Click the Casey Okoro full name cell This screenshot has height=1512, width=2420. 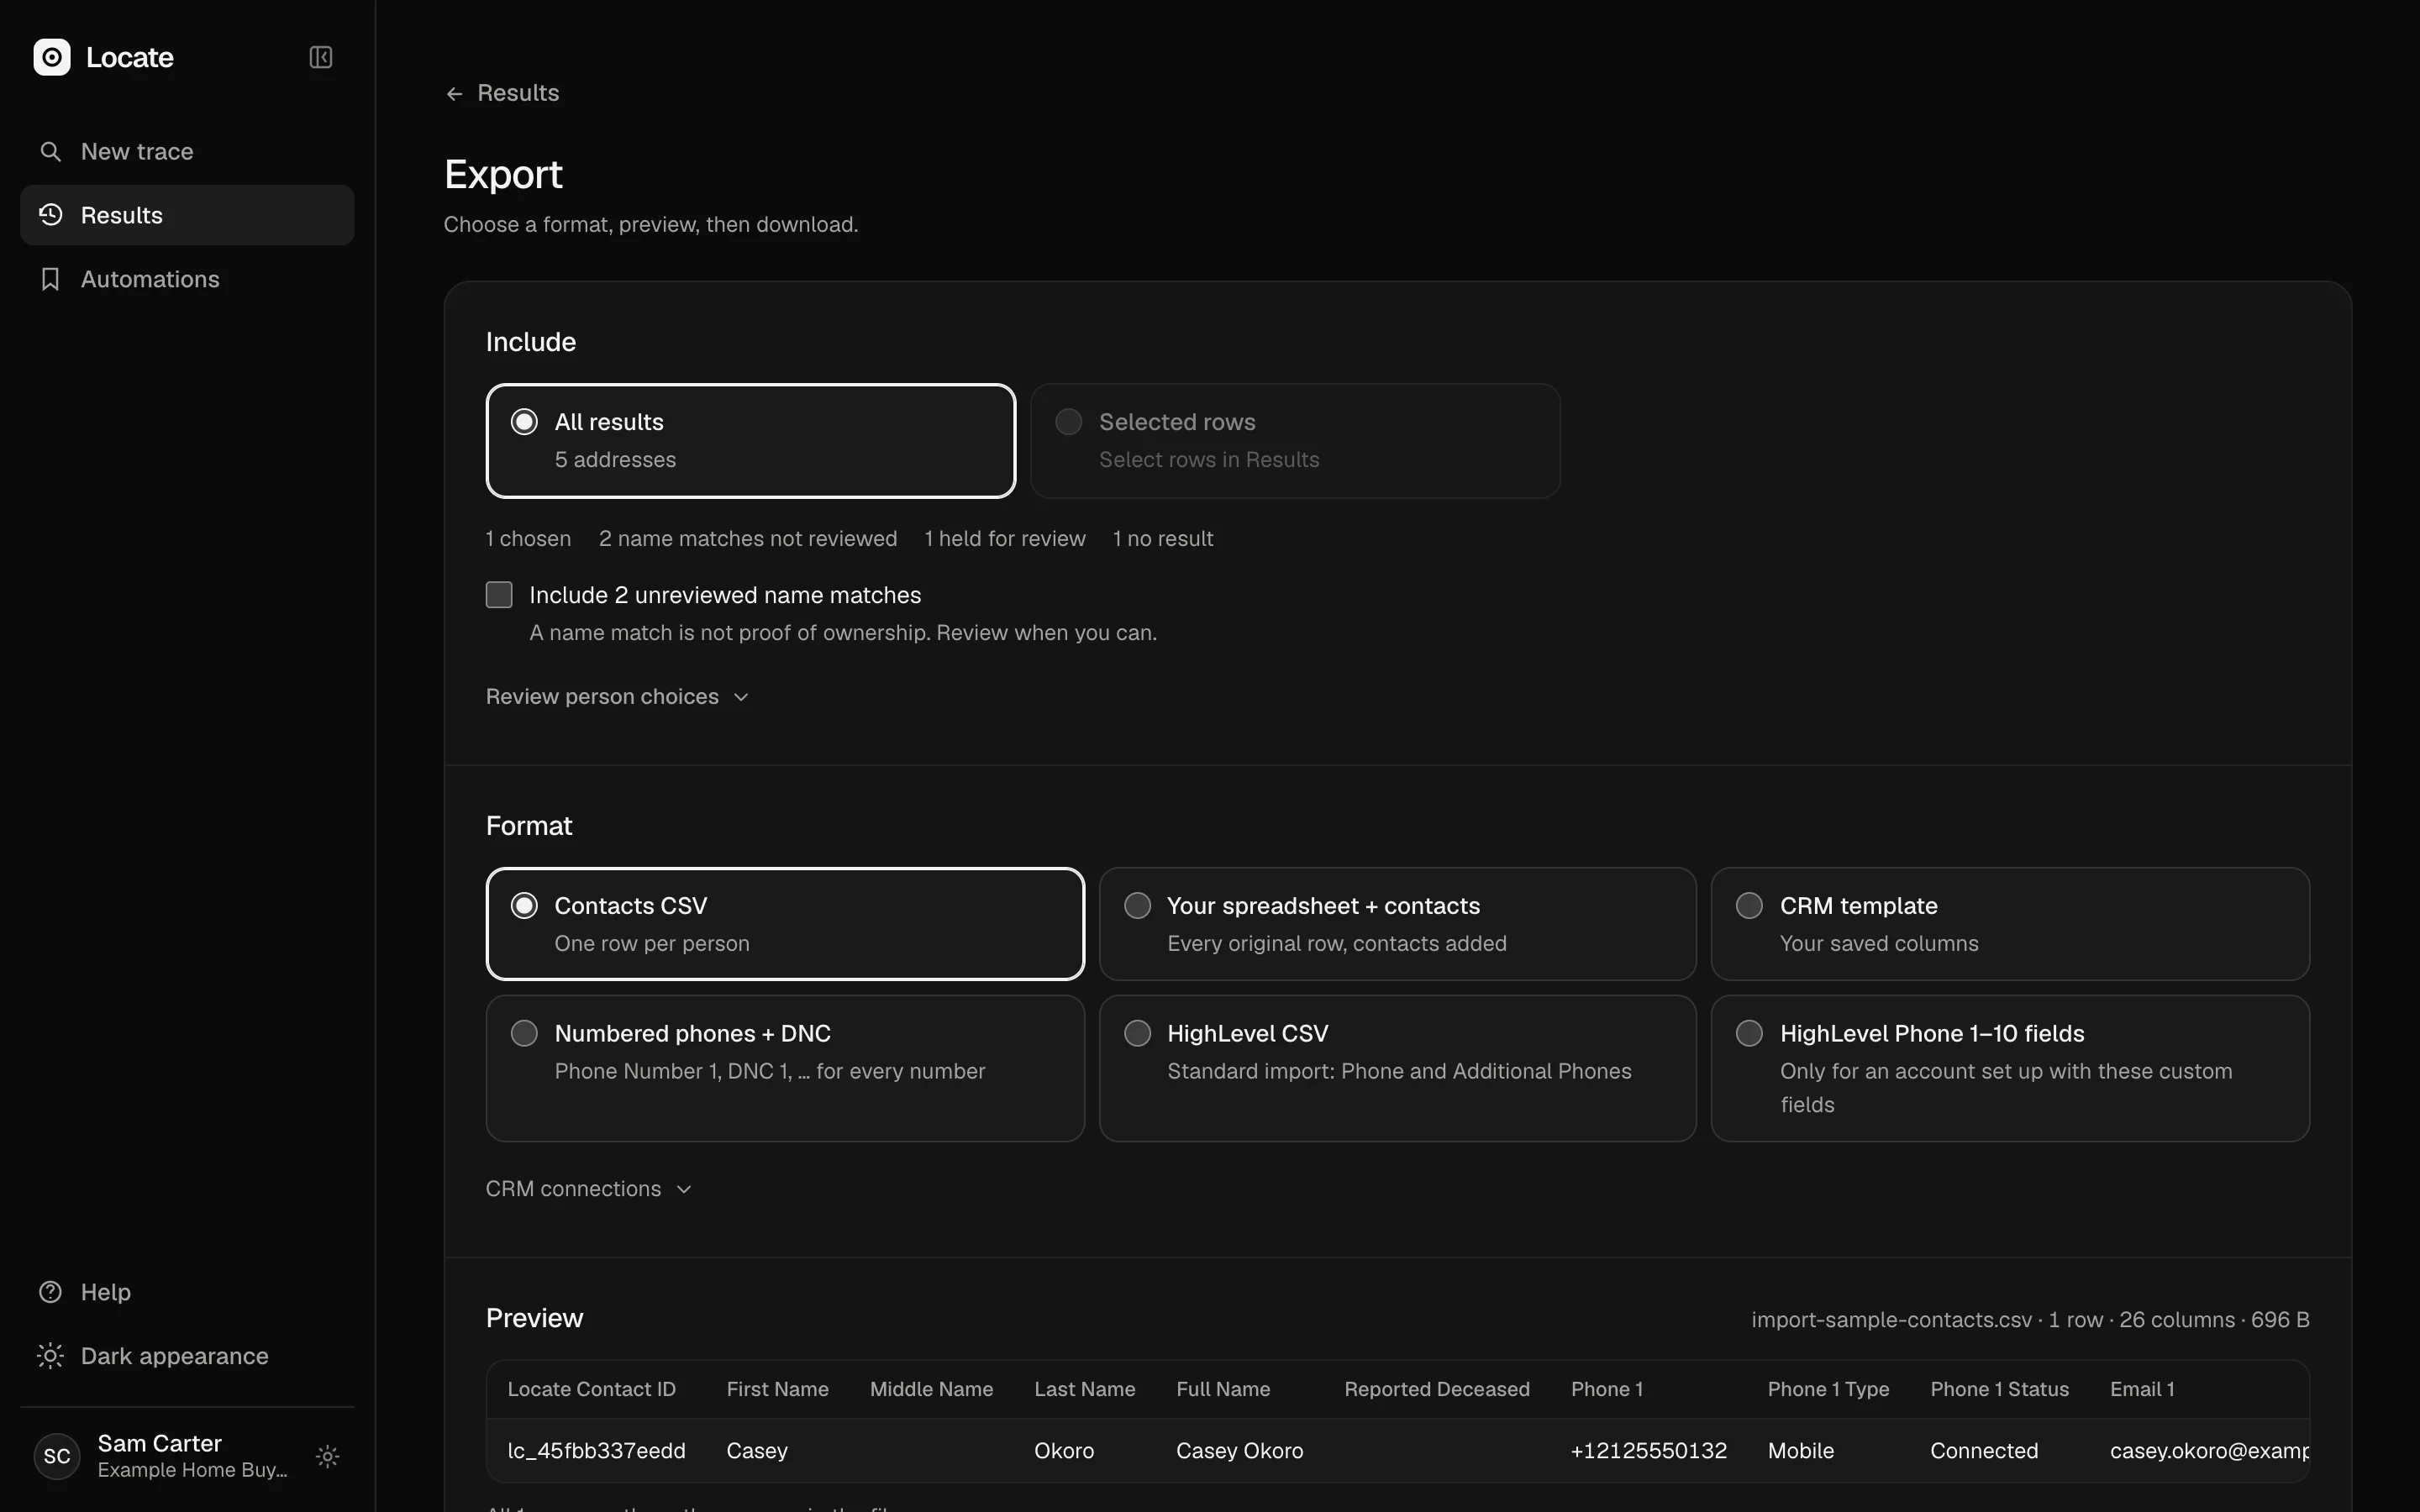tap(1239, 1451)
